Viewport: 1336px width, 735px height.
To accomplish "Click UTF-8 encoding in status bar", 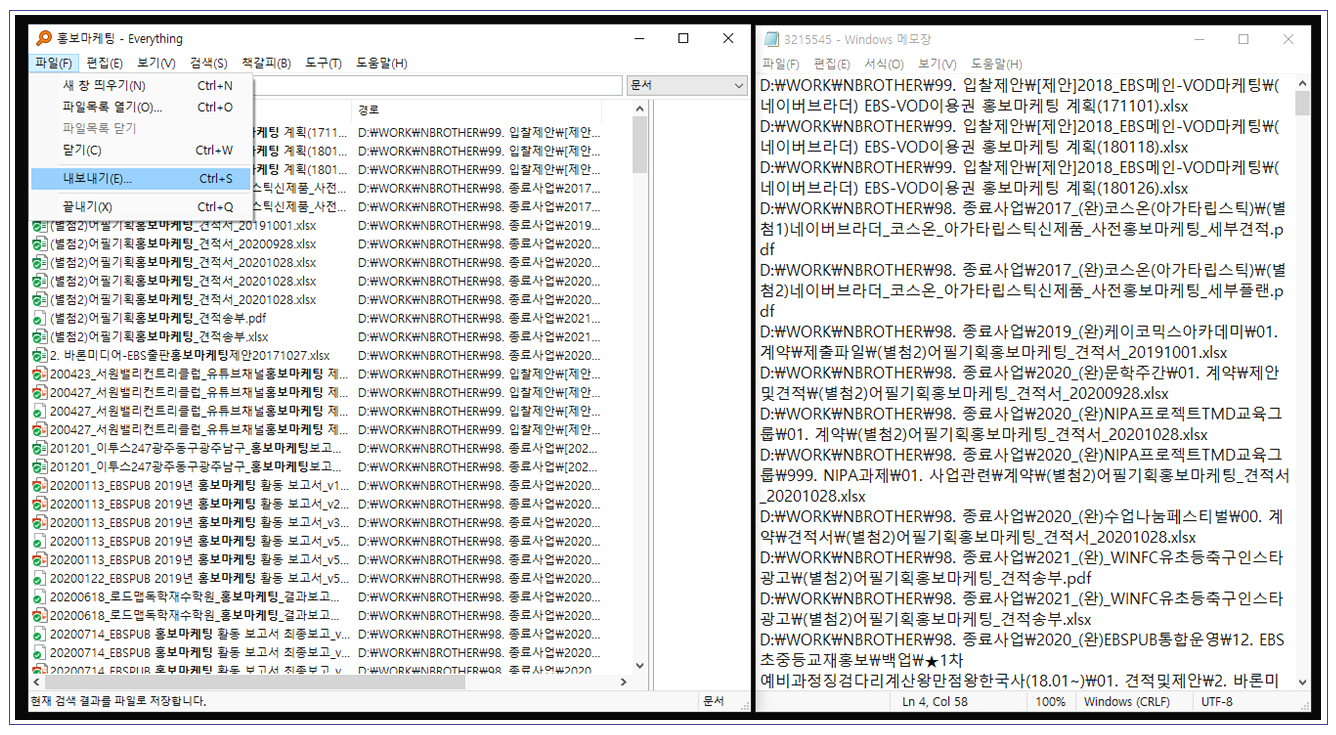I will pos(1215,702).
